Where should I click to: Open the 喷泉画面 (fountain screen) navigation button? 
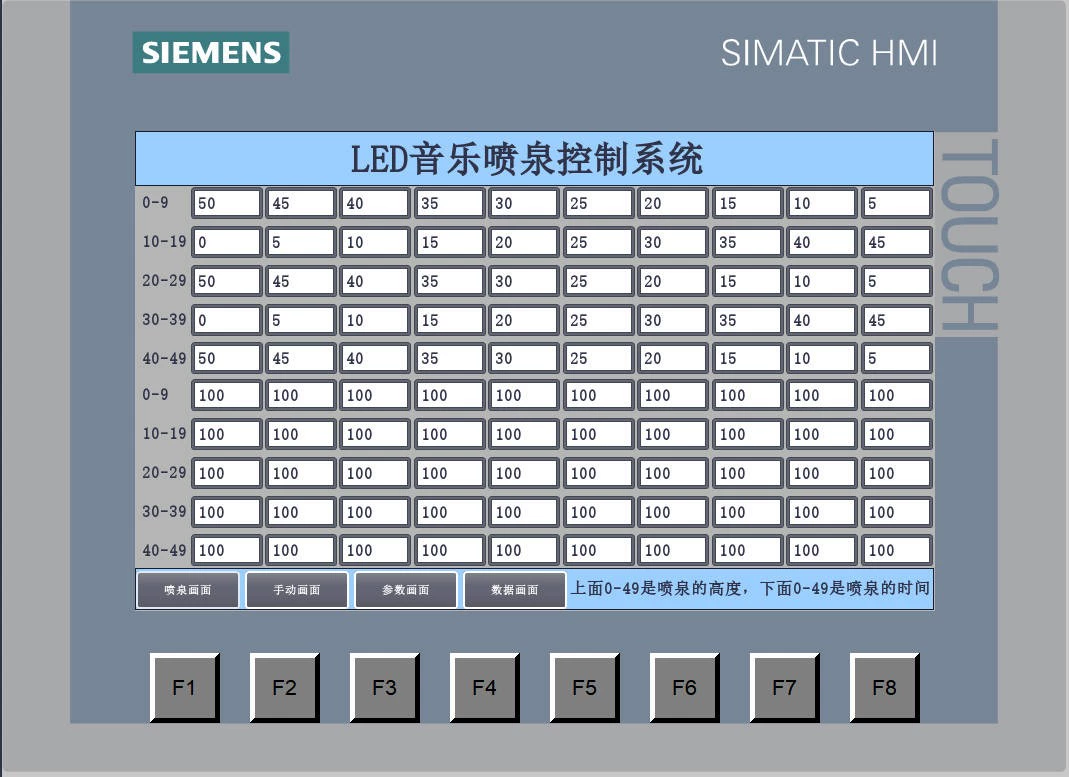pyautogui.click(x=187, y=589)
